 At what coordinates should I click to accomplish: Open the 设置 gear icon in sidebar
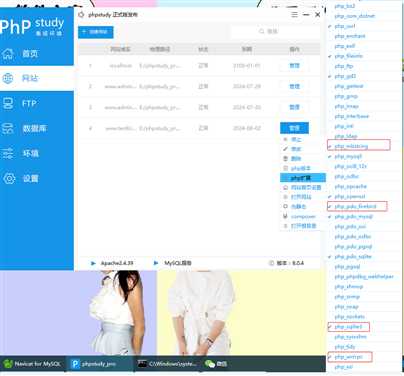coord(9,179)
